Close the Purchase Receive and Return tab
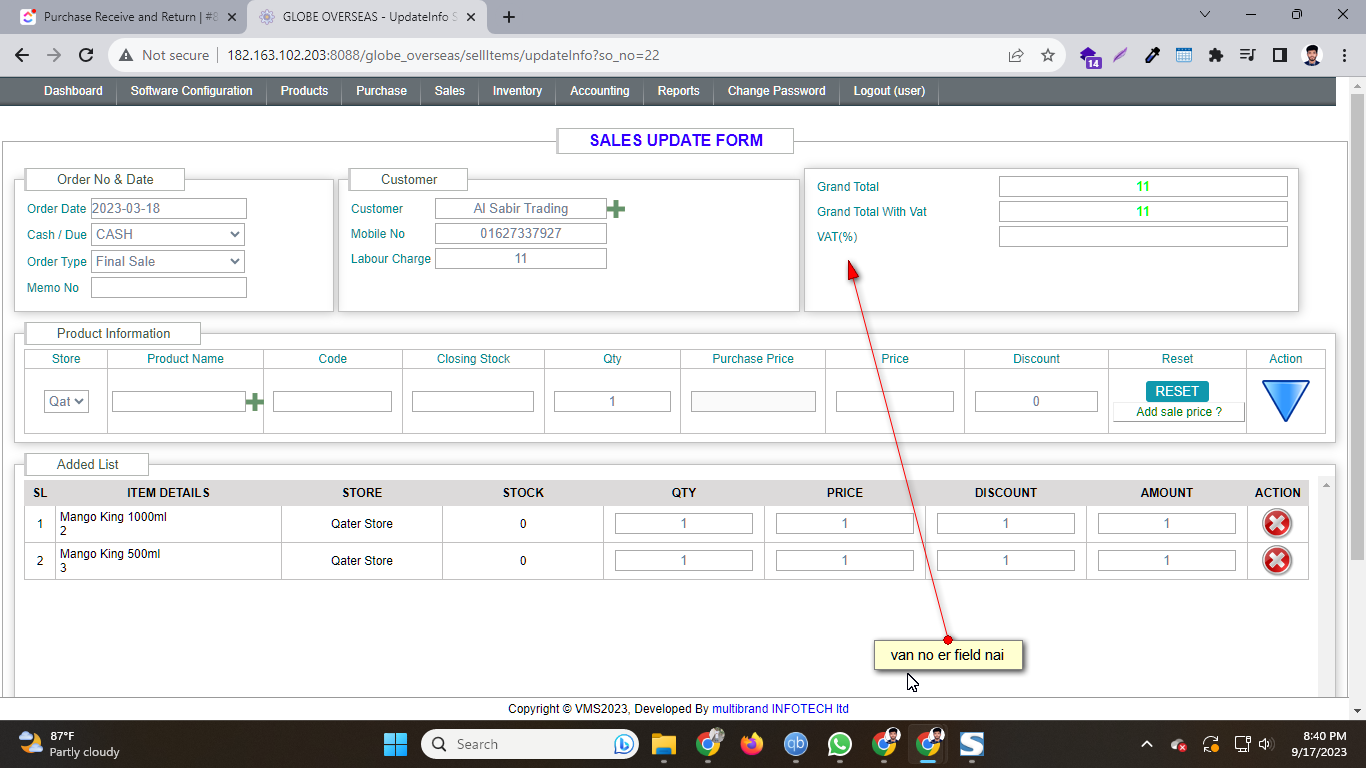Image resolution: width=1366 pixels, height=768 pixels. [232, 17]
